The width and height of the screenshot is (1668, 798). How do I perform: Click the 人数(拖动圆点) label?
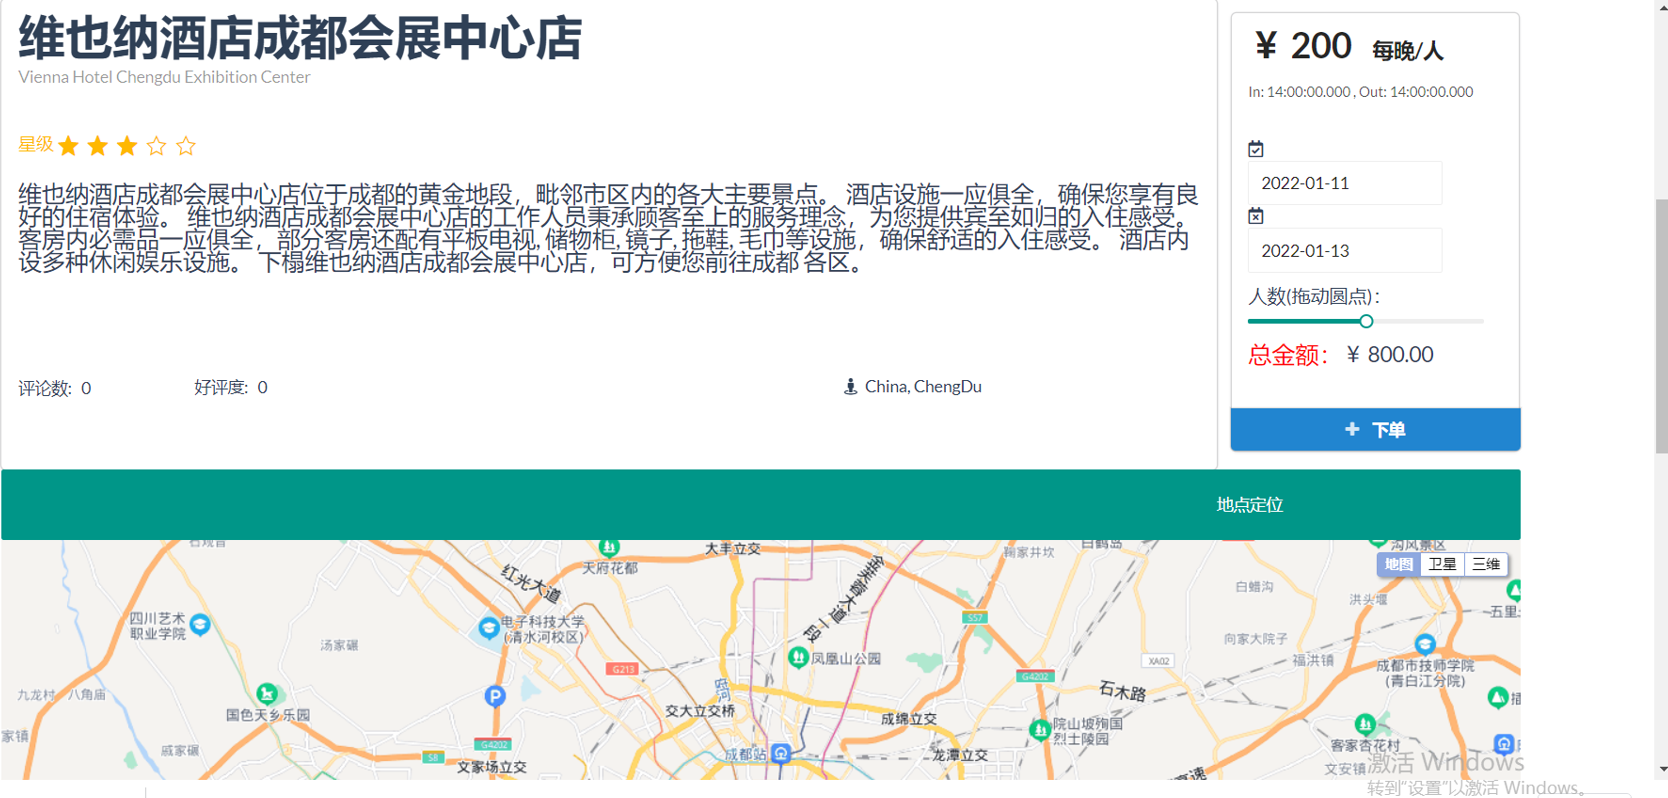(x=1314, y=297)
